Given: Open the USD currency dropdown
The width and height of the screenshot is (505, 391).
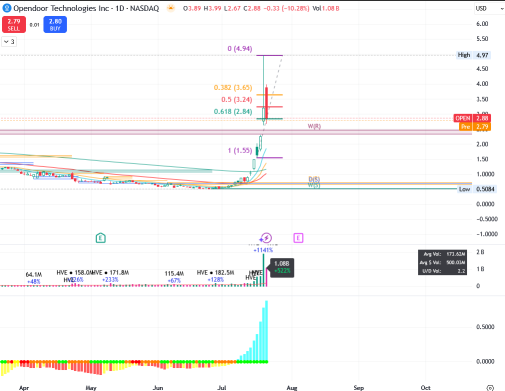Looking at the screenshot, I should [489, 9].
